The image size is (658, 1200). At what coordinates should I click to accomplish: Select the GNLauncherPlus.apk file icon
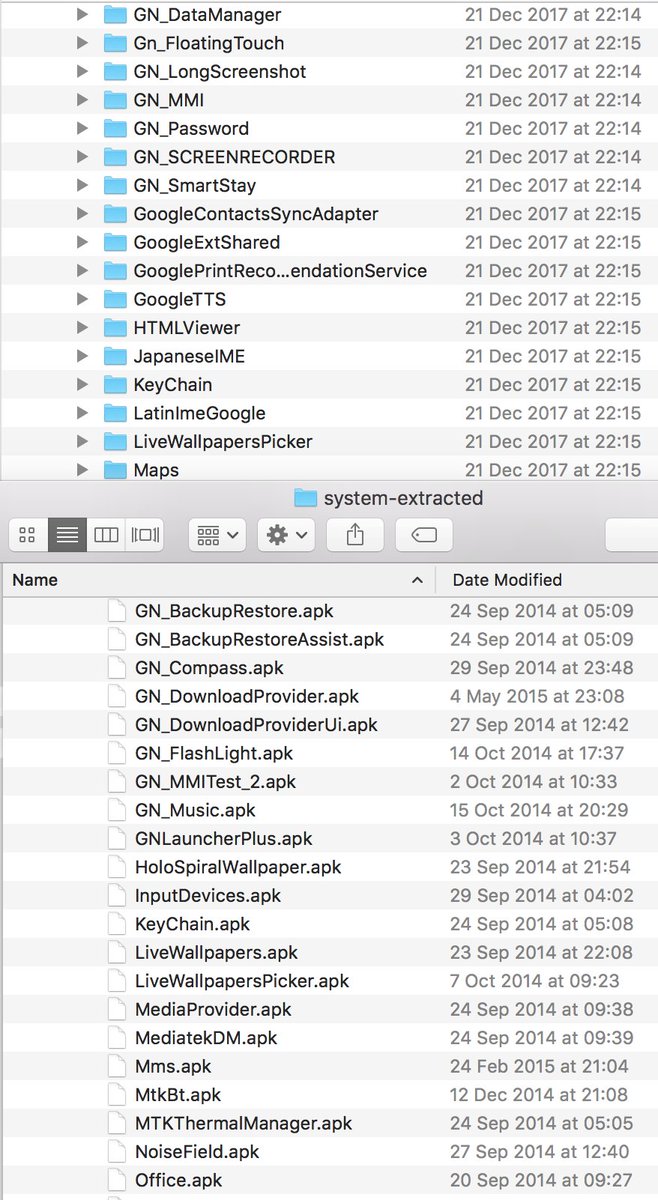117,838
